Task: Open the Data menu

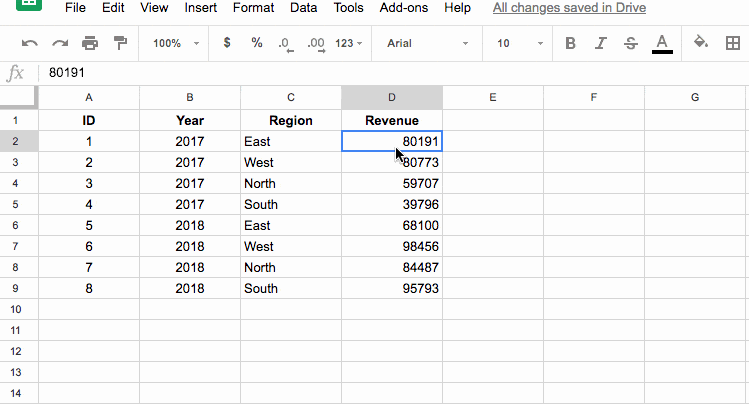Action: coord(304,8)
